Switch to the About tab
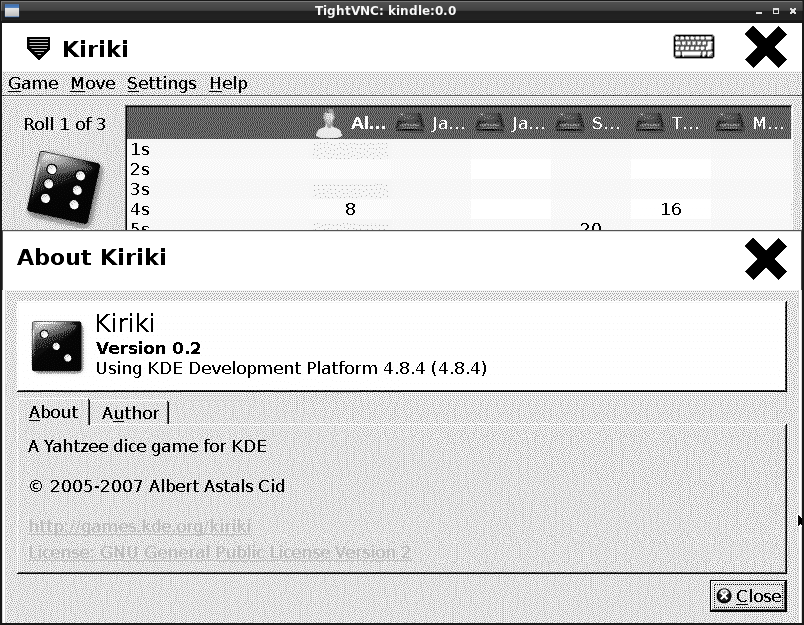 (53, 412)
